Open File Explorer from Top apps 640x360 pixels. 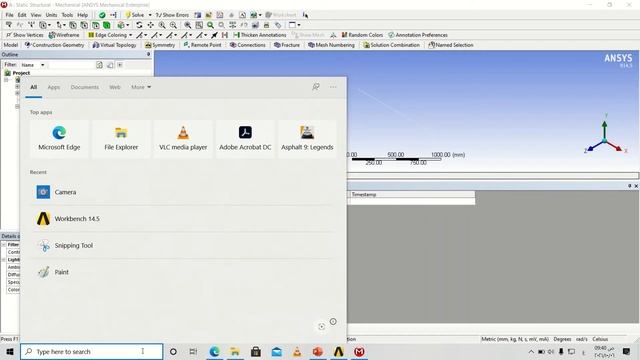click(x=121, y=139)
